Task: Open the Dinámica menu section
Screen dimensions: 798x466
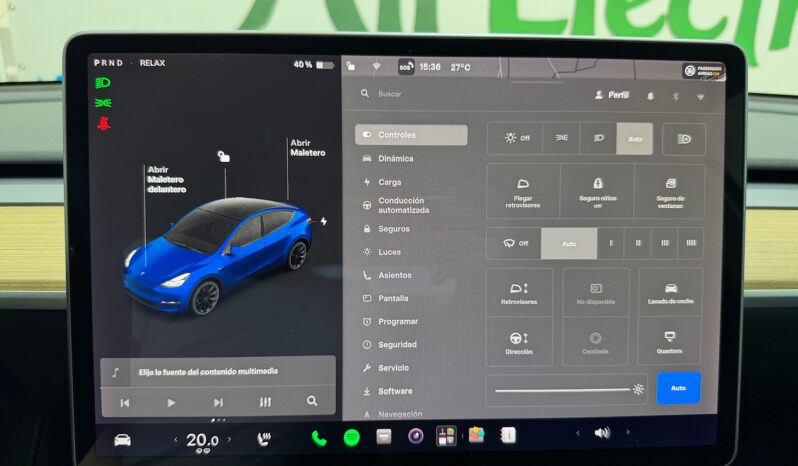Action: 388,159
